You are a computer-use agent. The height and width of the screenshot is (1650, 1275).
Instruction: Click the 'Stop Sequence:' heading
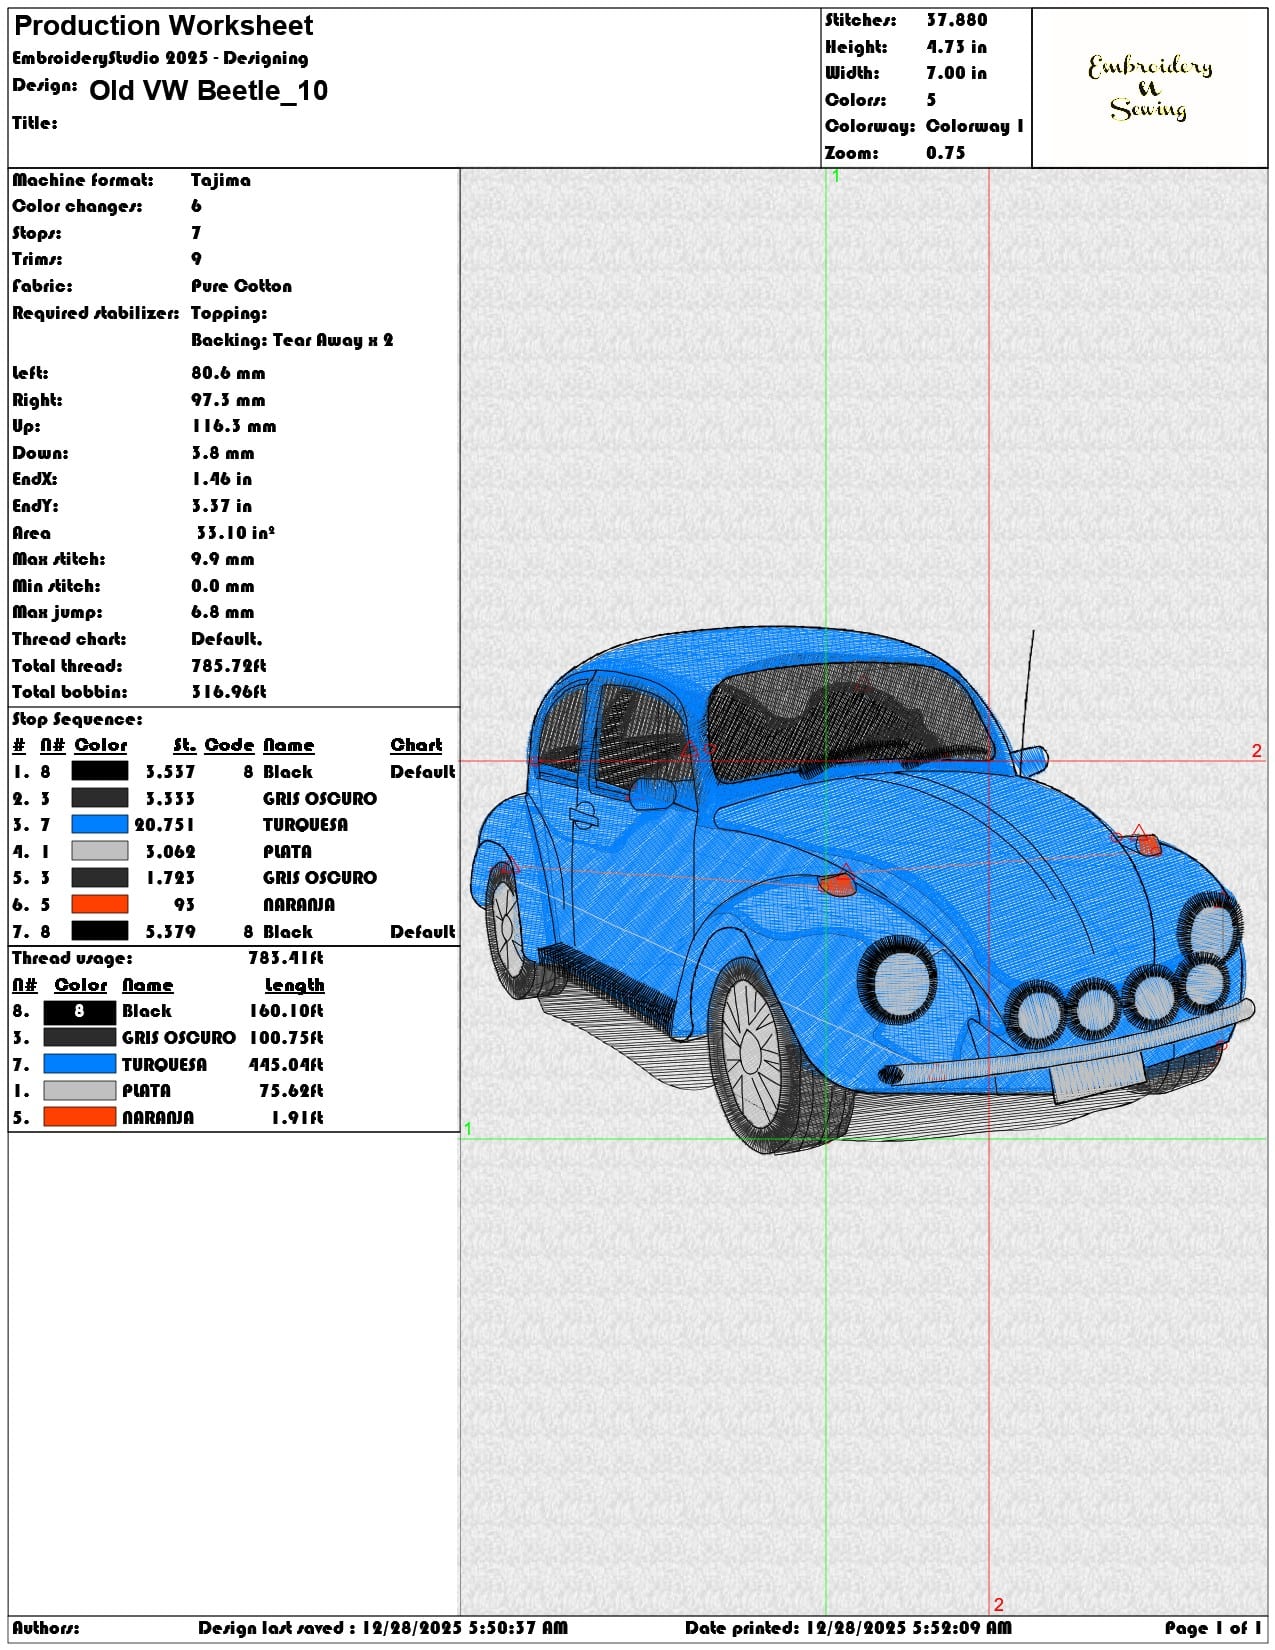click(x=78, y=719)
